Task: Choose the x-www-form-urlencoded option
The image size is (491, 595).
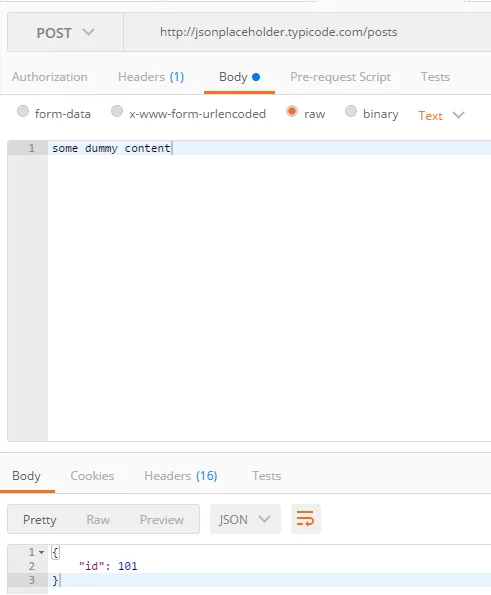Action: 117,112
